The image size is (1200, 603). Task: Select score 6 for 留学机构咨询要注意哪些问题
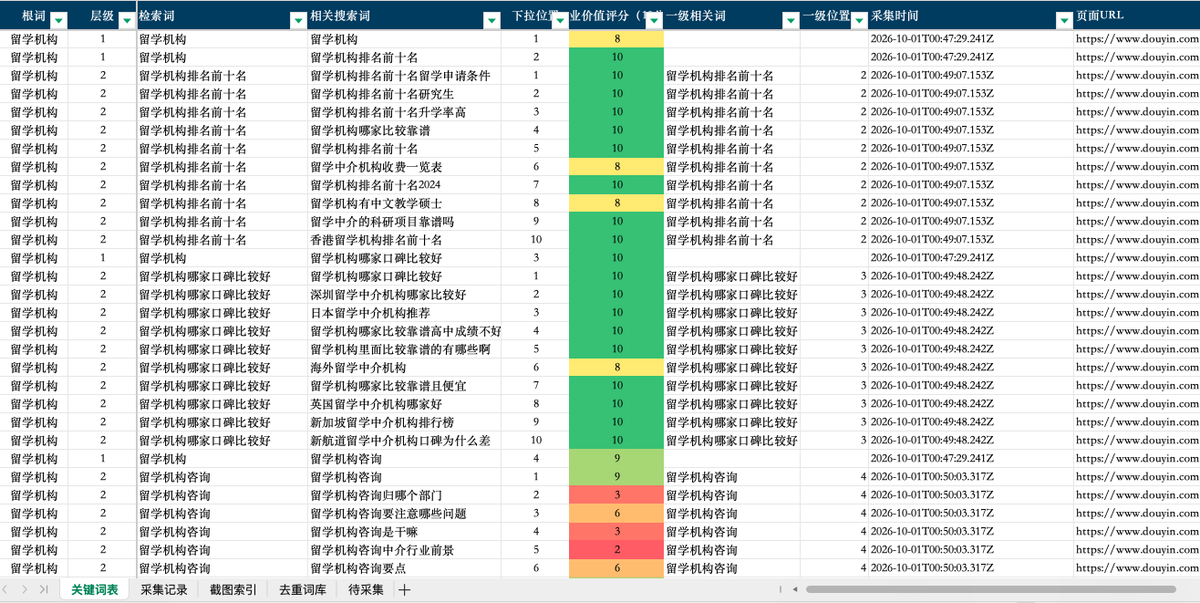[616, 513]
